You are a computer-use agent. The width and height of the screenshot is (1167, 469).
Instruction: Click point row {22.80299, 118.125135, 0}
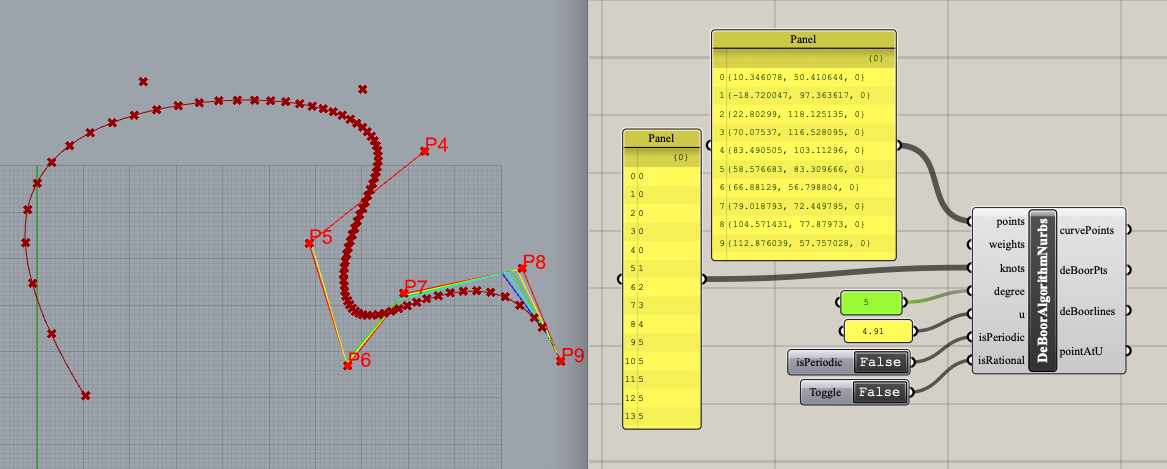[803, 114]
